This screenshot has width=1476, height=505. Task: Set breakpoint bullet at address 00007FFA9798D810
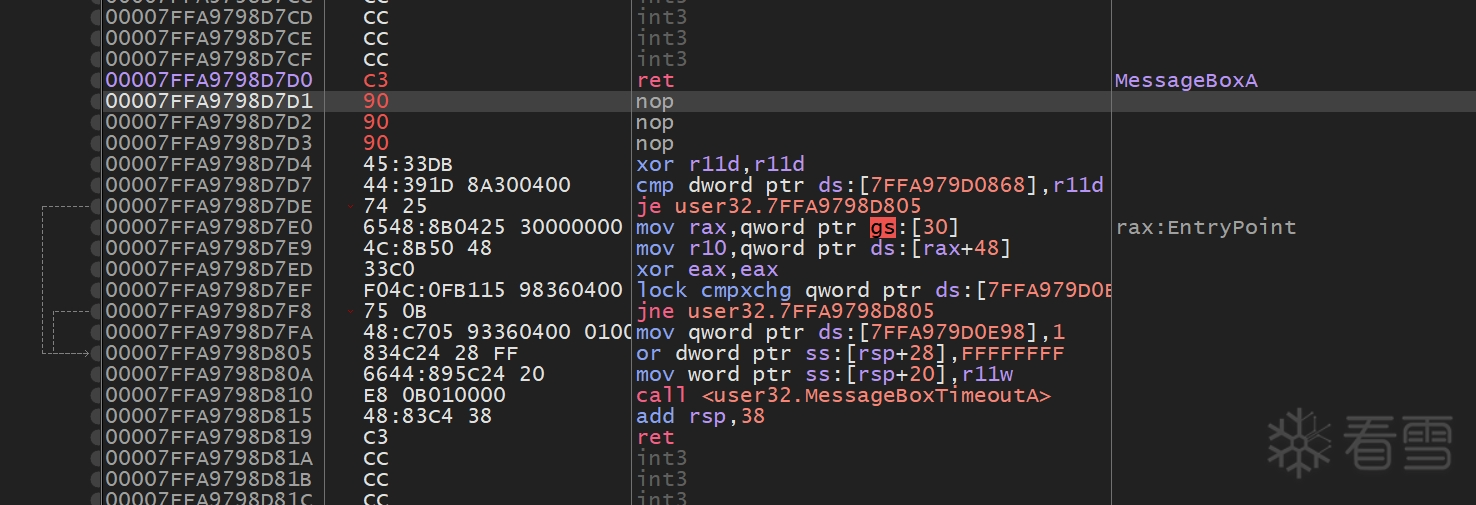pos(96,395)
